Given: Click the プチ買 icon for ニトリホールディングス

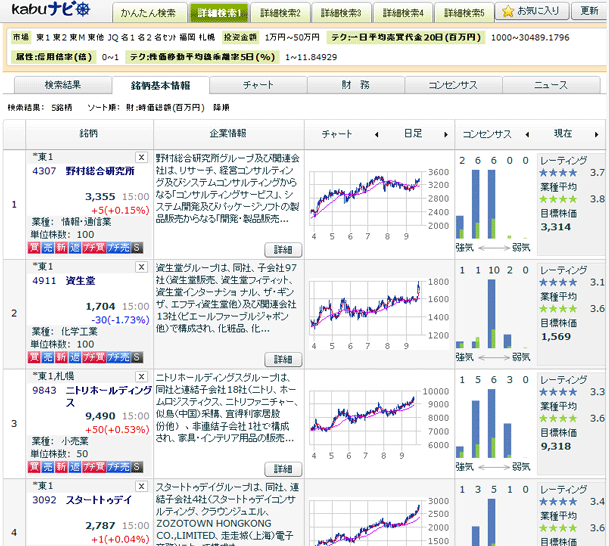Looking at the screenshot, I should point(93,467).
